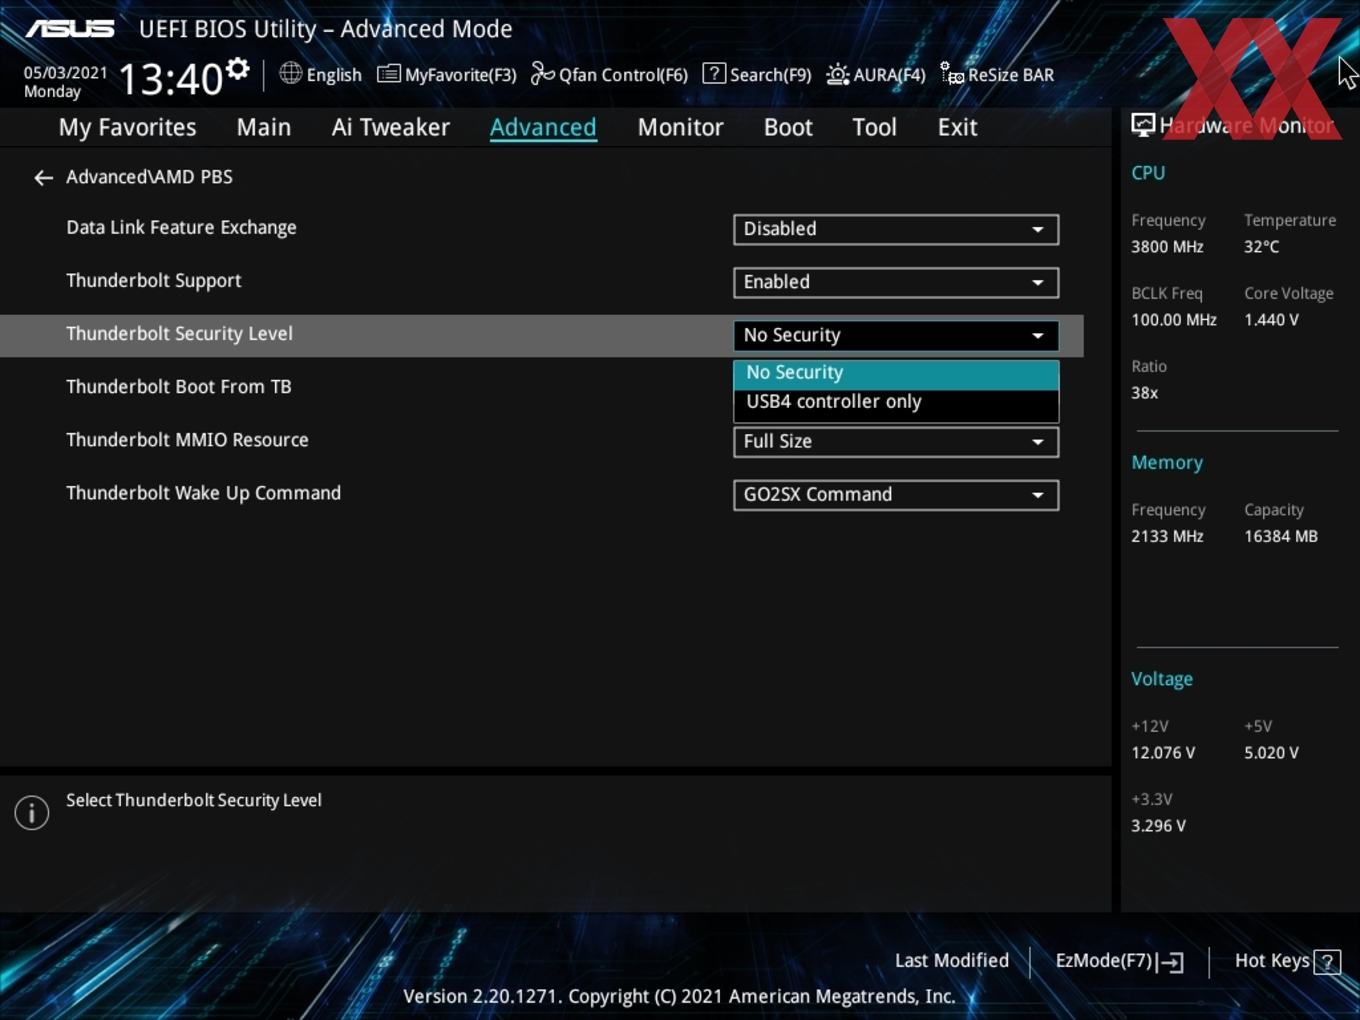The image size is (1360, 1020).
Task: Go to Boot tab
Action: coord(788,127)
